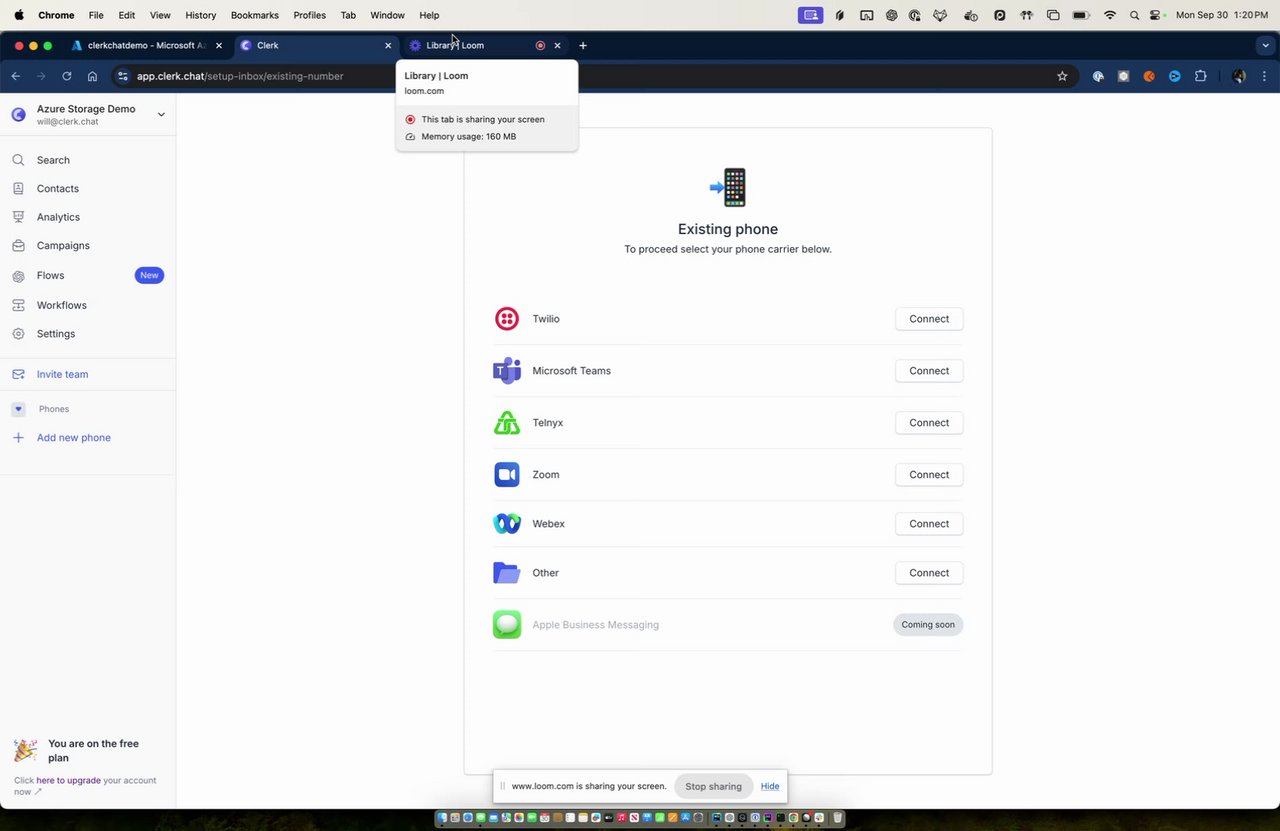Image resolution: width=1280 pixels, height=831 pixels.
Task: Click "This tab is sharing your screen" text
Action: click(483, 119)
